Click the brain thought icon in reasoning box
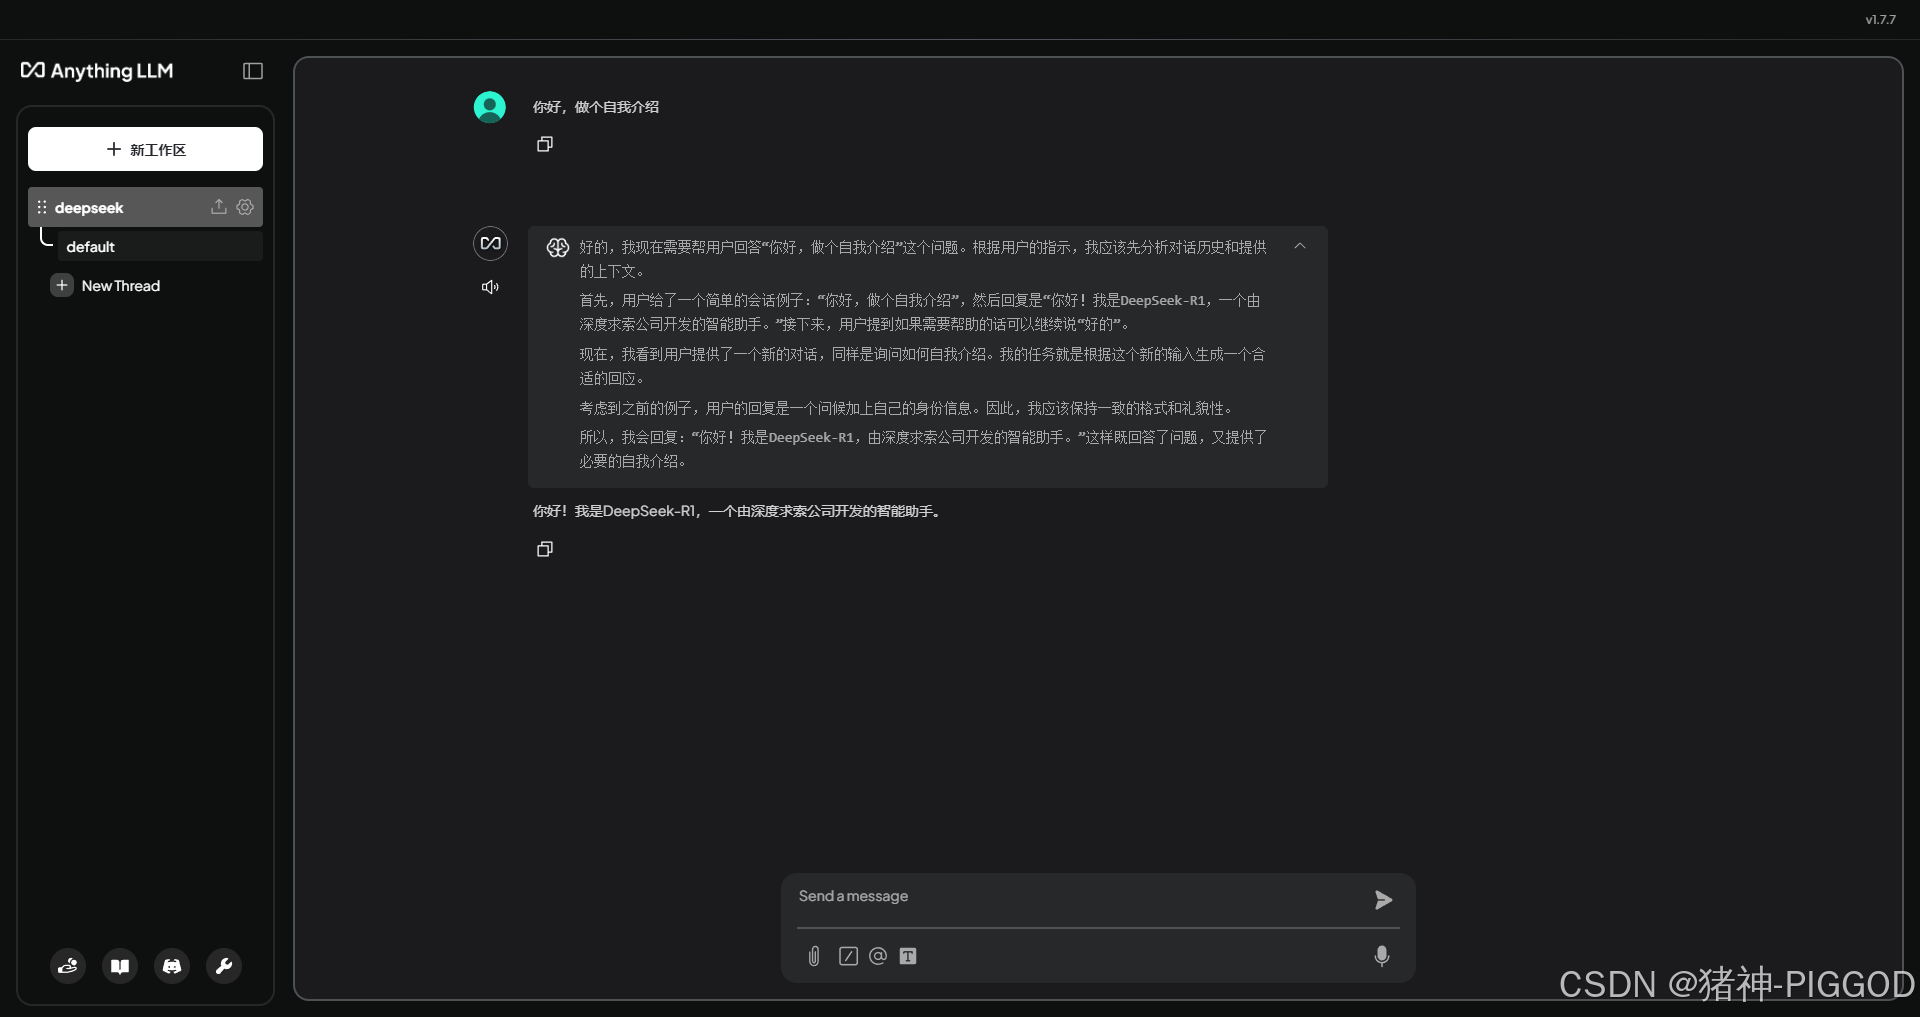 point(557,247)
